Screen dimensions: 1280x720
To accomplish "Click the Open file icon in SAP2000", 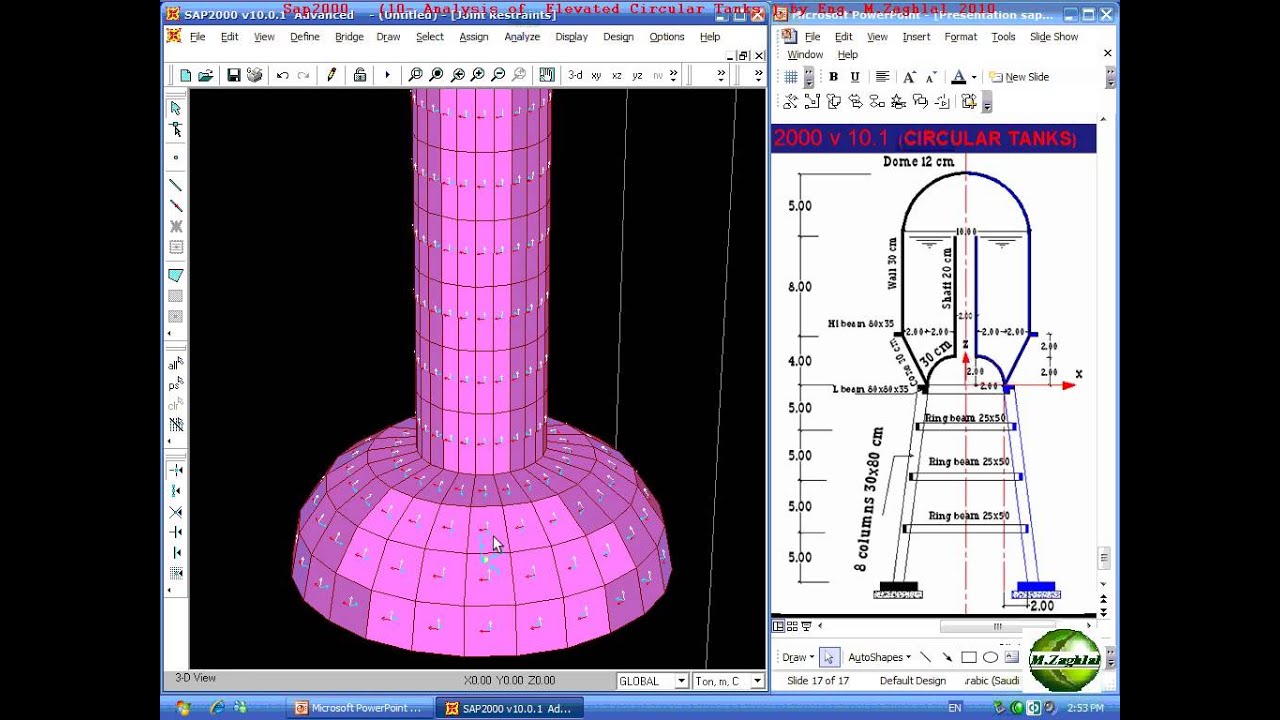I will pos(206,75).
